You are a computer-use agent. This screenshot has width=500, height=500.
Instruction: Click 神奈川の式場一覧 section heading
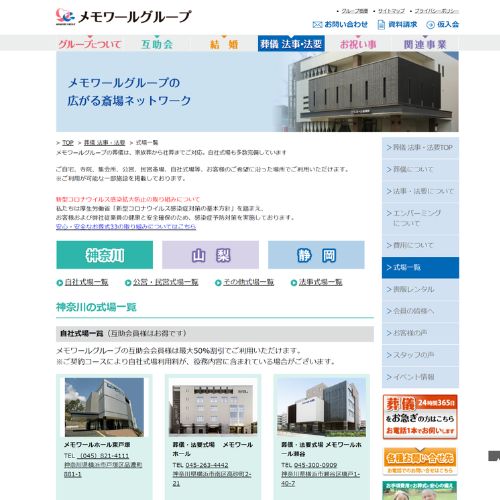point(96,307)
